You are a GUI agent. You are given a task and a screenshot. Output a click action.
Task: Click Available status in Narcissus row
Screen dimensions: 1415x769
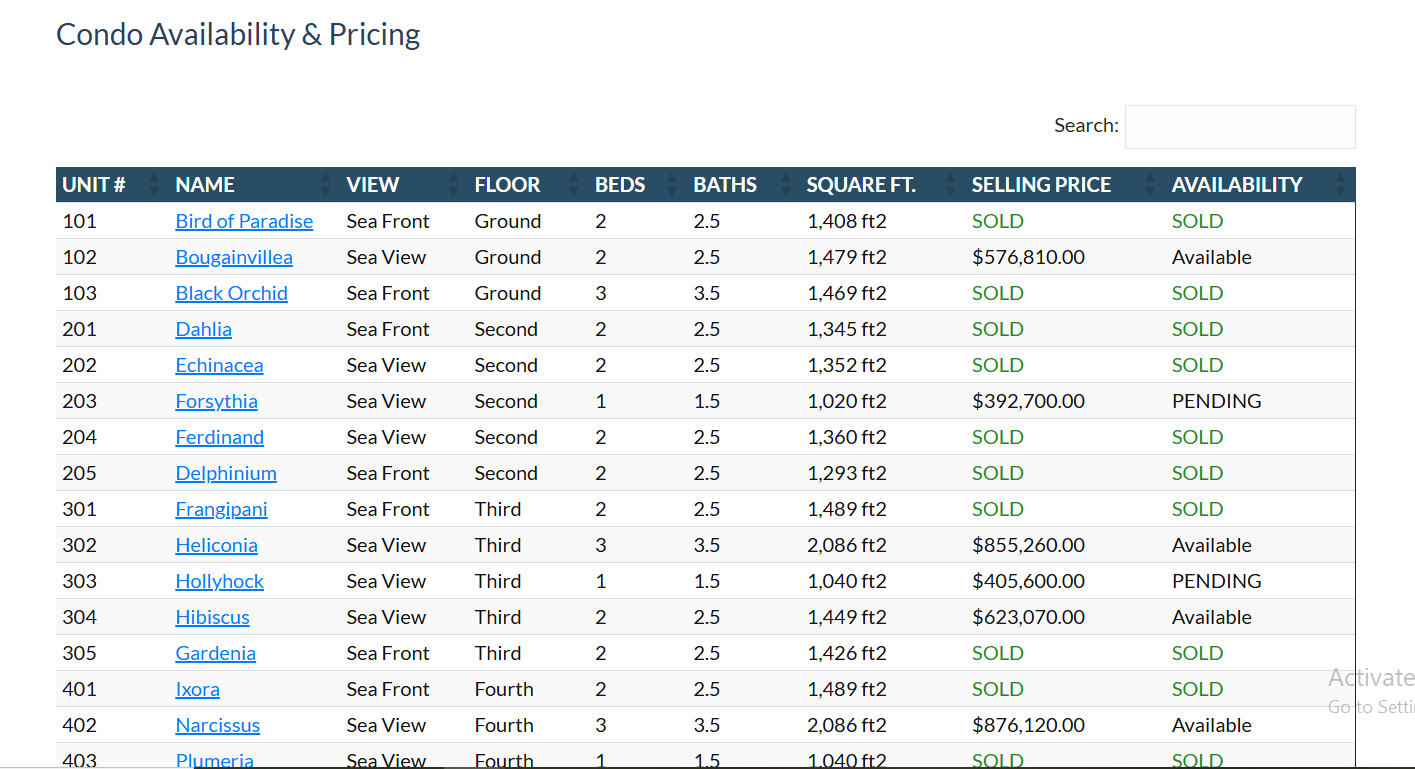coord(1211,725)
